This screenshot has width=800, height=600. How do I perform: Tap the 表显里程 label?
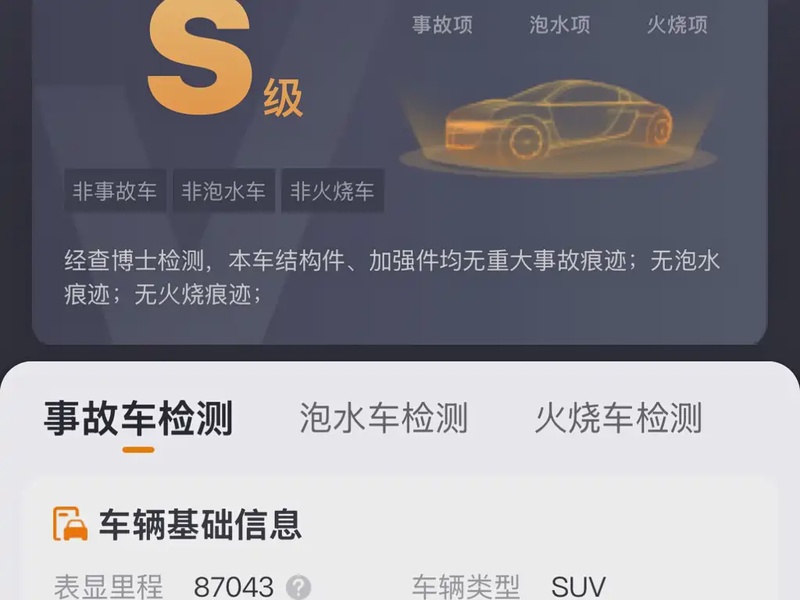pyautogui.click(x=108, y=587)
